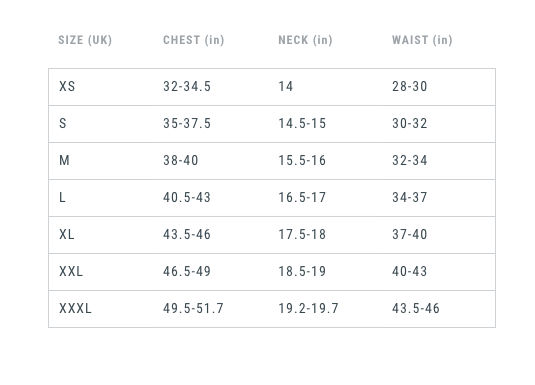Click waist value 37-40
535x385 pixels.
pos(409,234)
